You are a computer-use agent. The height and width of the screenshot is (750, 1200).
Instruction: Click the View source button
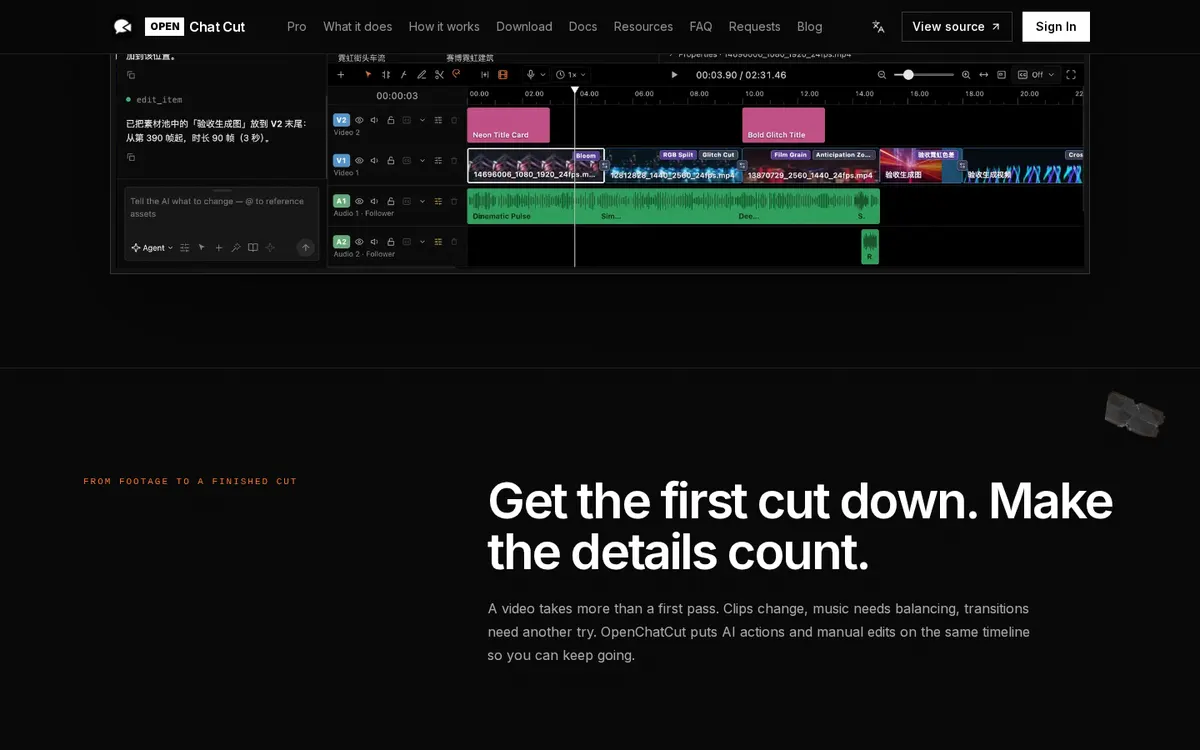(x=957, y=27)
